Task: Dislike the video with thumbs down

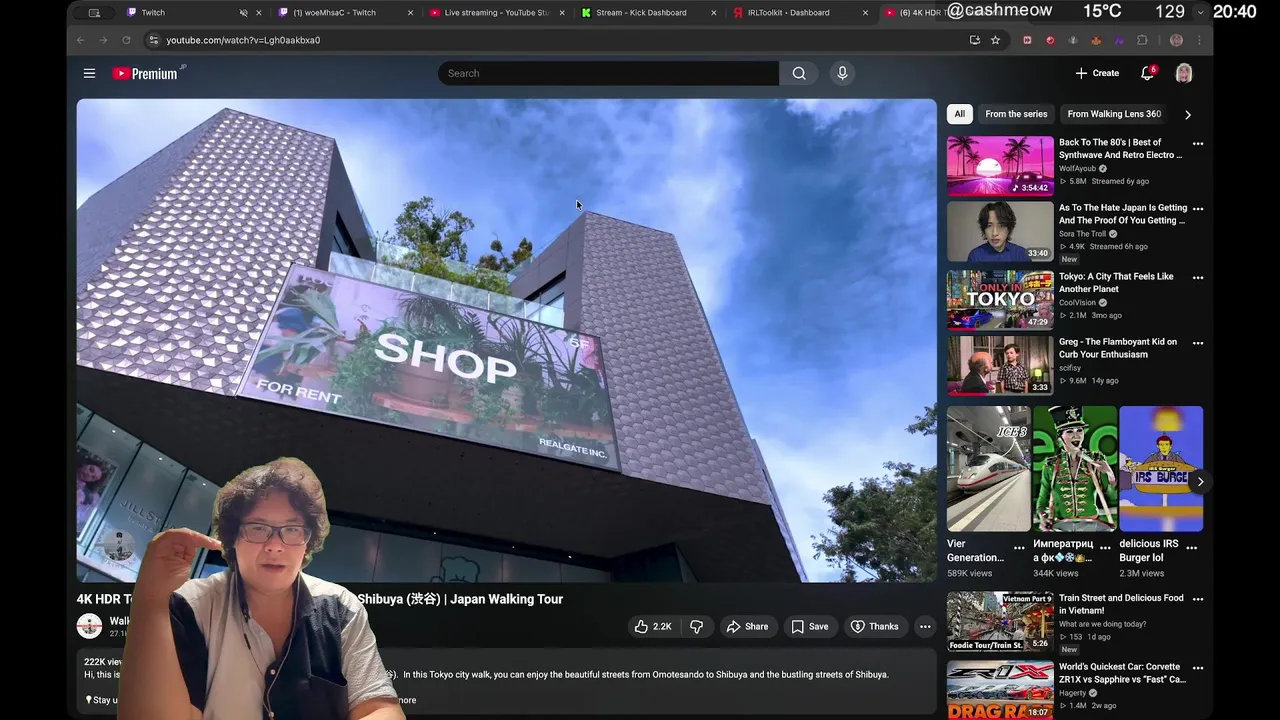Action: pyautogui.click(x=697, y=626)
